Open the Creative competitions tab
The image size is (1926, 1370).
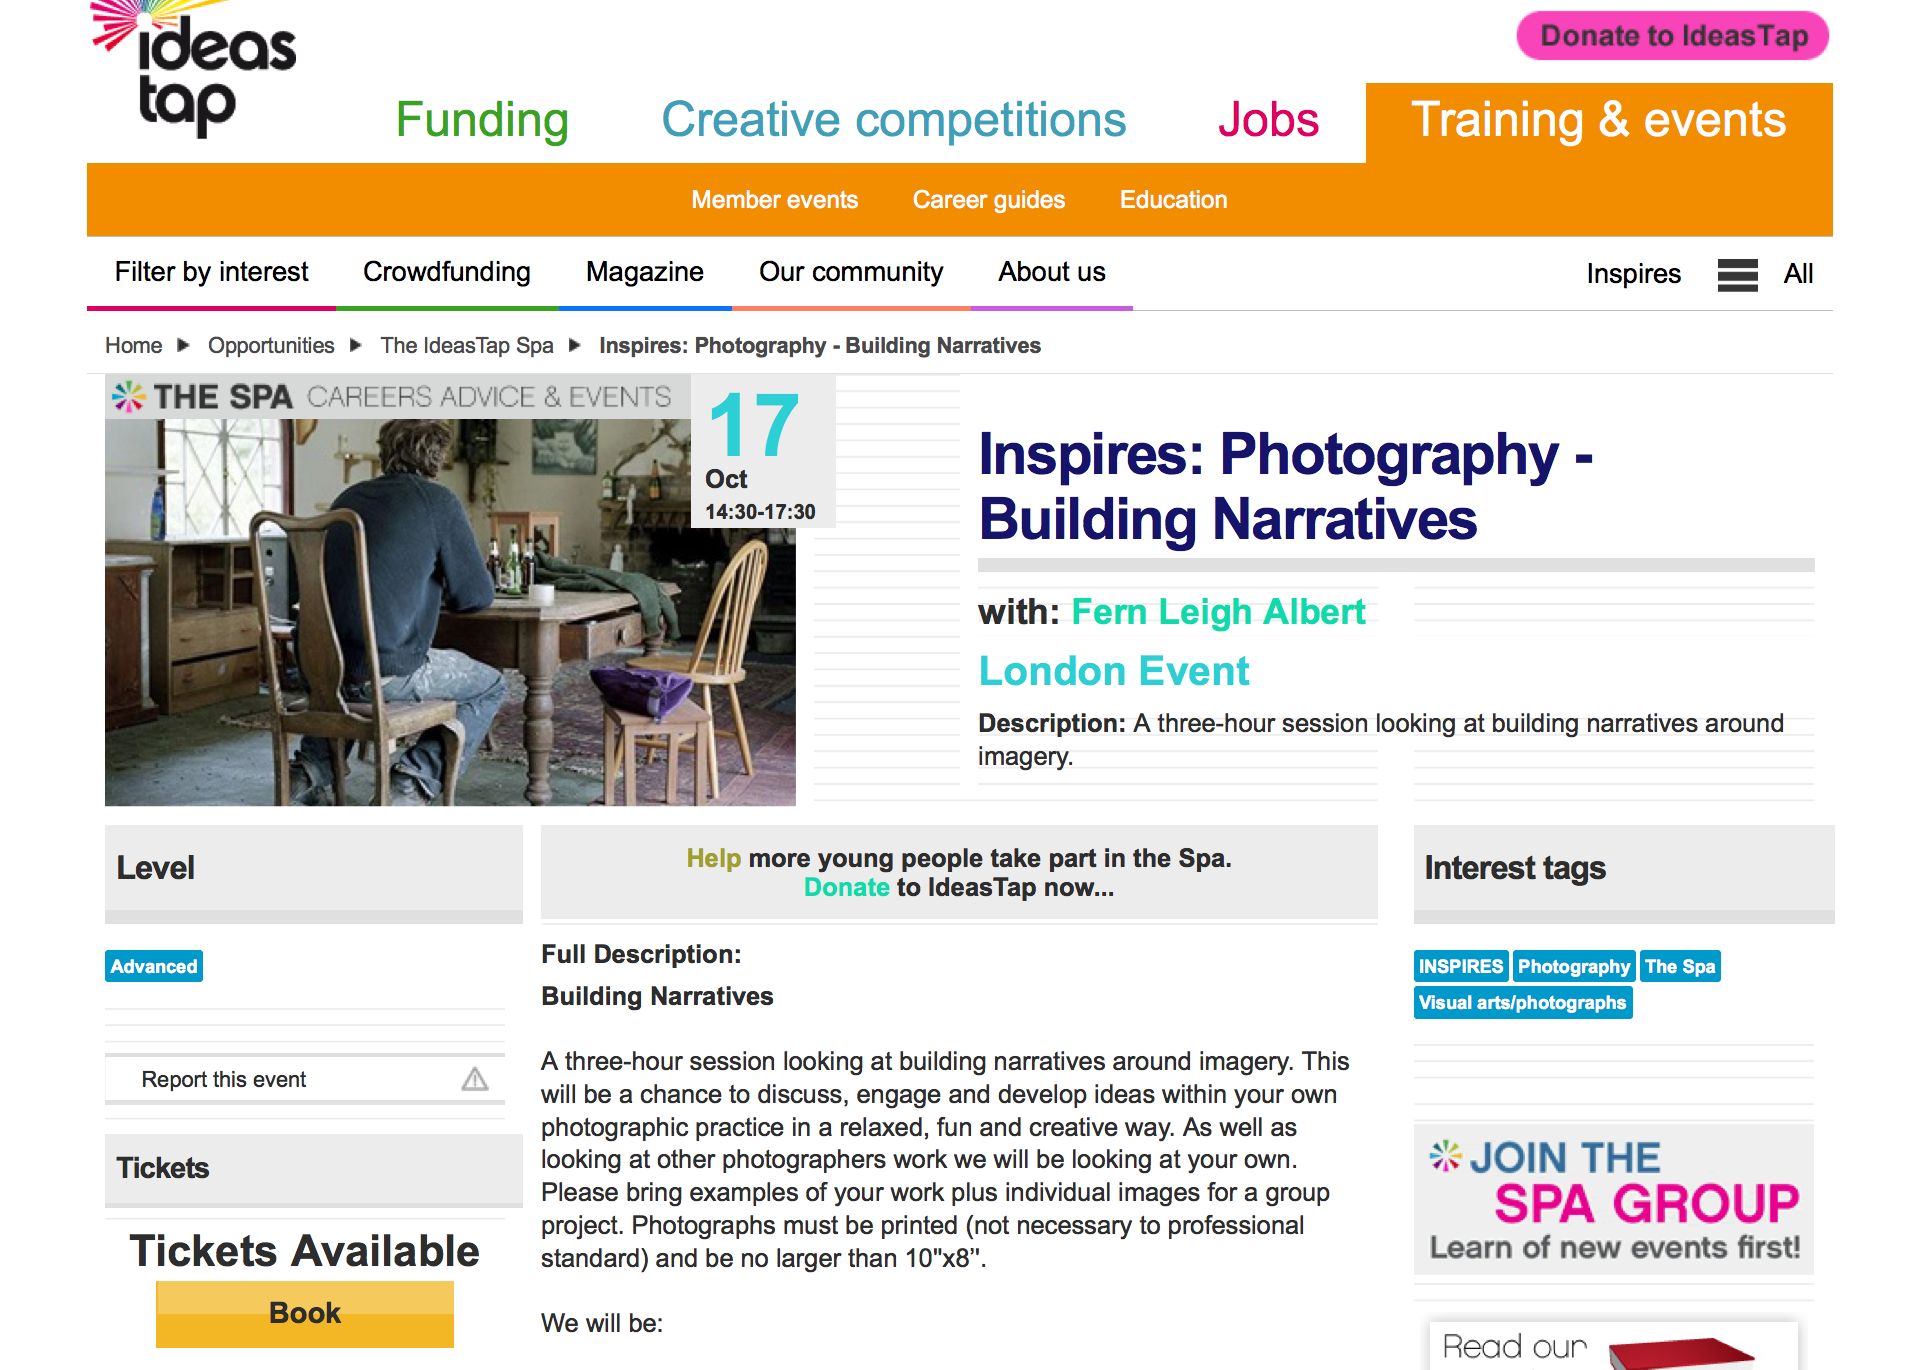pyautogui.click(x=894, y=120)
